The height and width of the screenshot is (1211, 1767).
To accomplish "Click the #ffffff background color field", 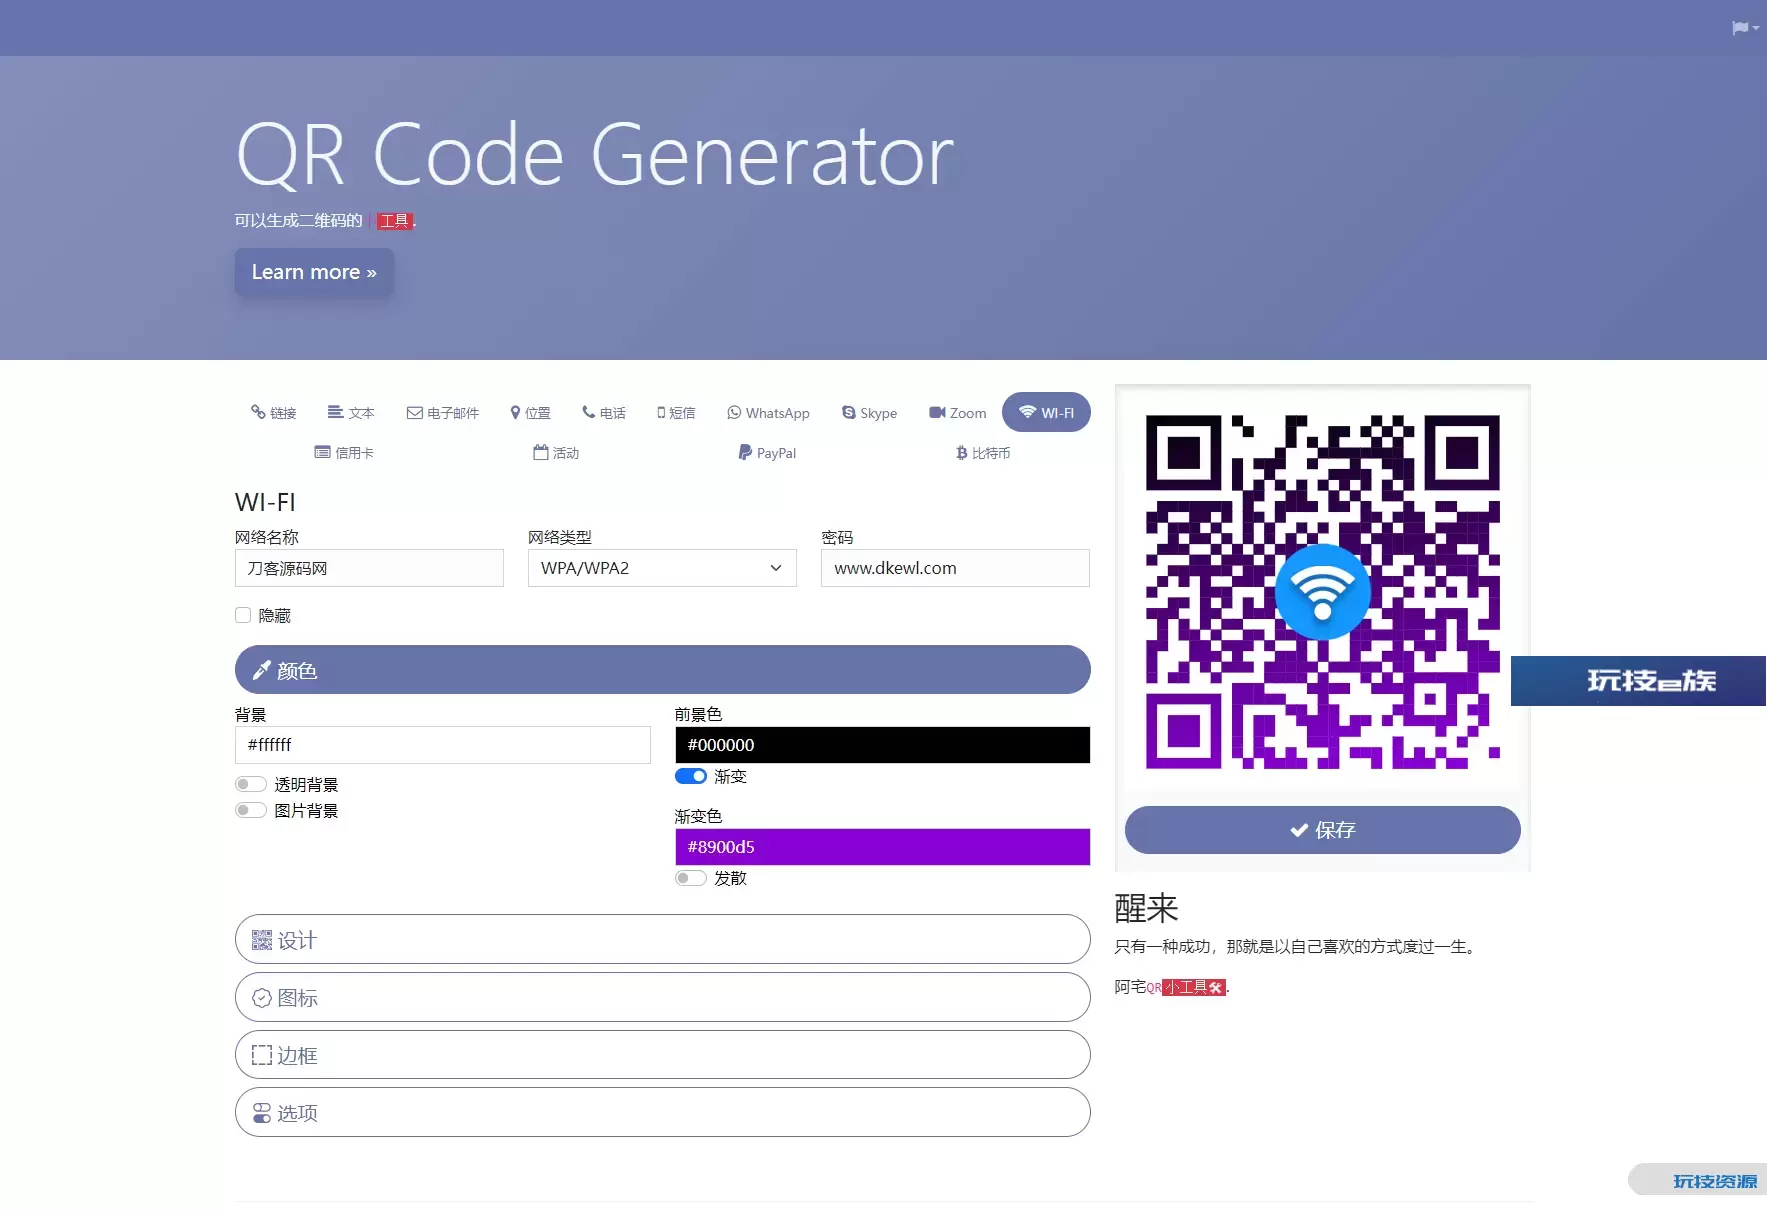I will click(x=442, y=745).
